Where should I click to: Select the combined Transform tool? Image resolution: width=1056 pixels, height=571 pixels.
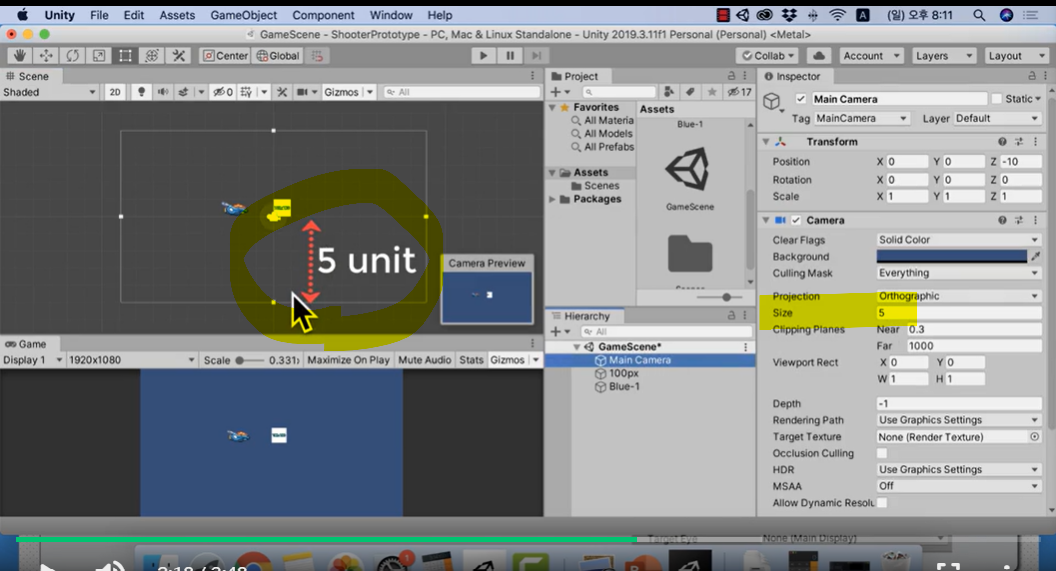[152, 56]
